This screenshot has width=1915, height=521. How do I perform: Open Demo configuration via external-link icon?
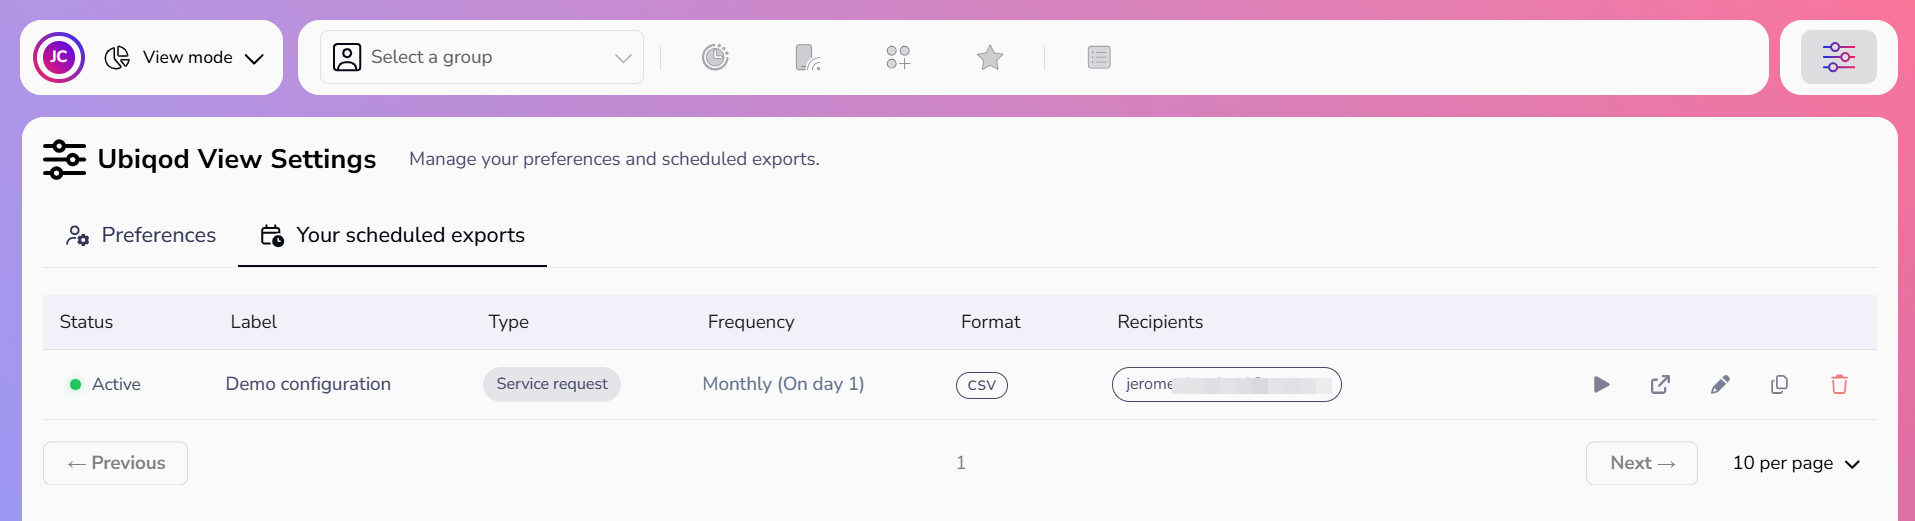[x=1660, y=384]
